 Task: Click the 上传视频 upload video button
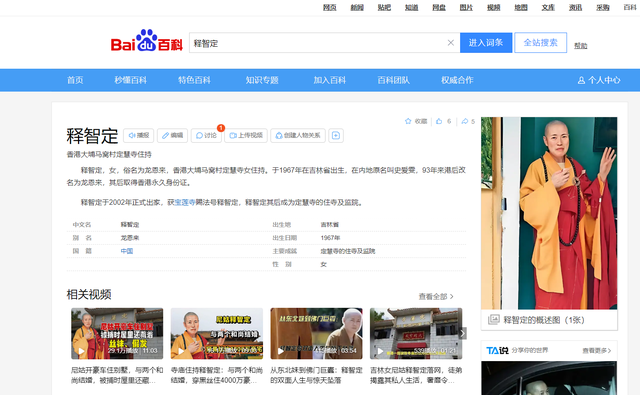point(246,135)
